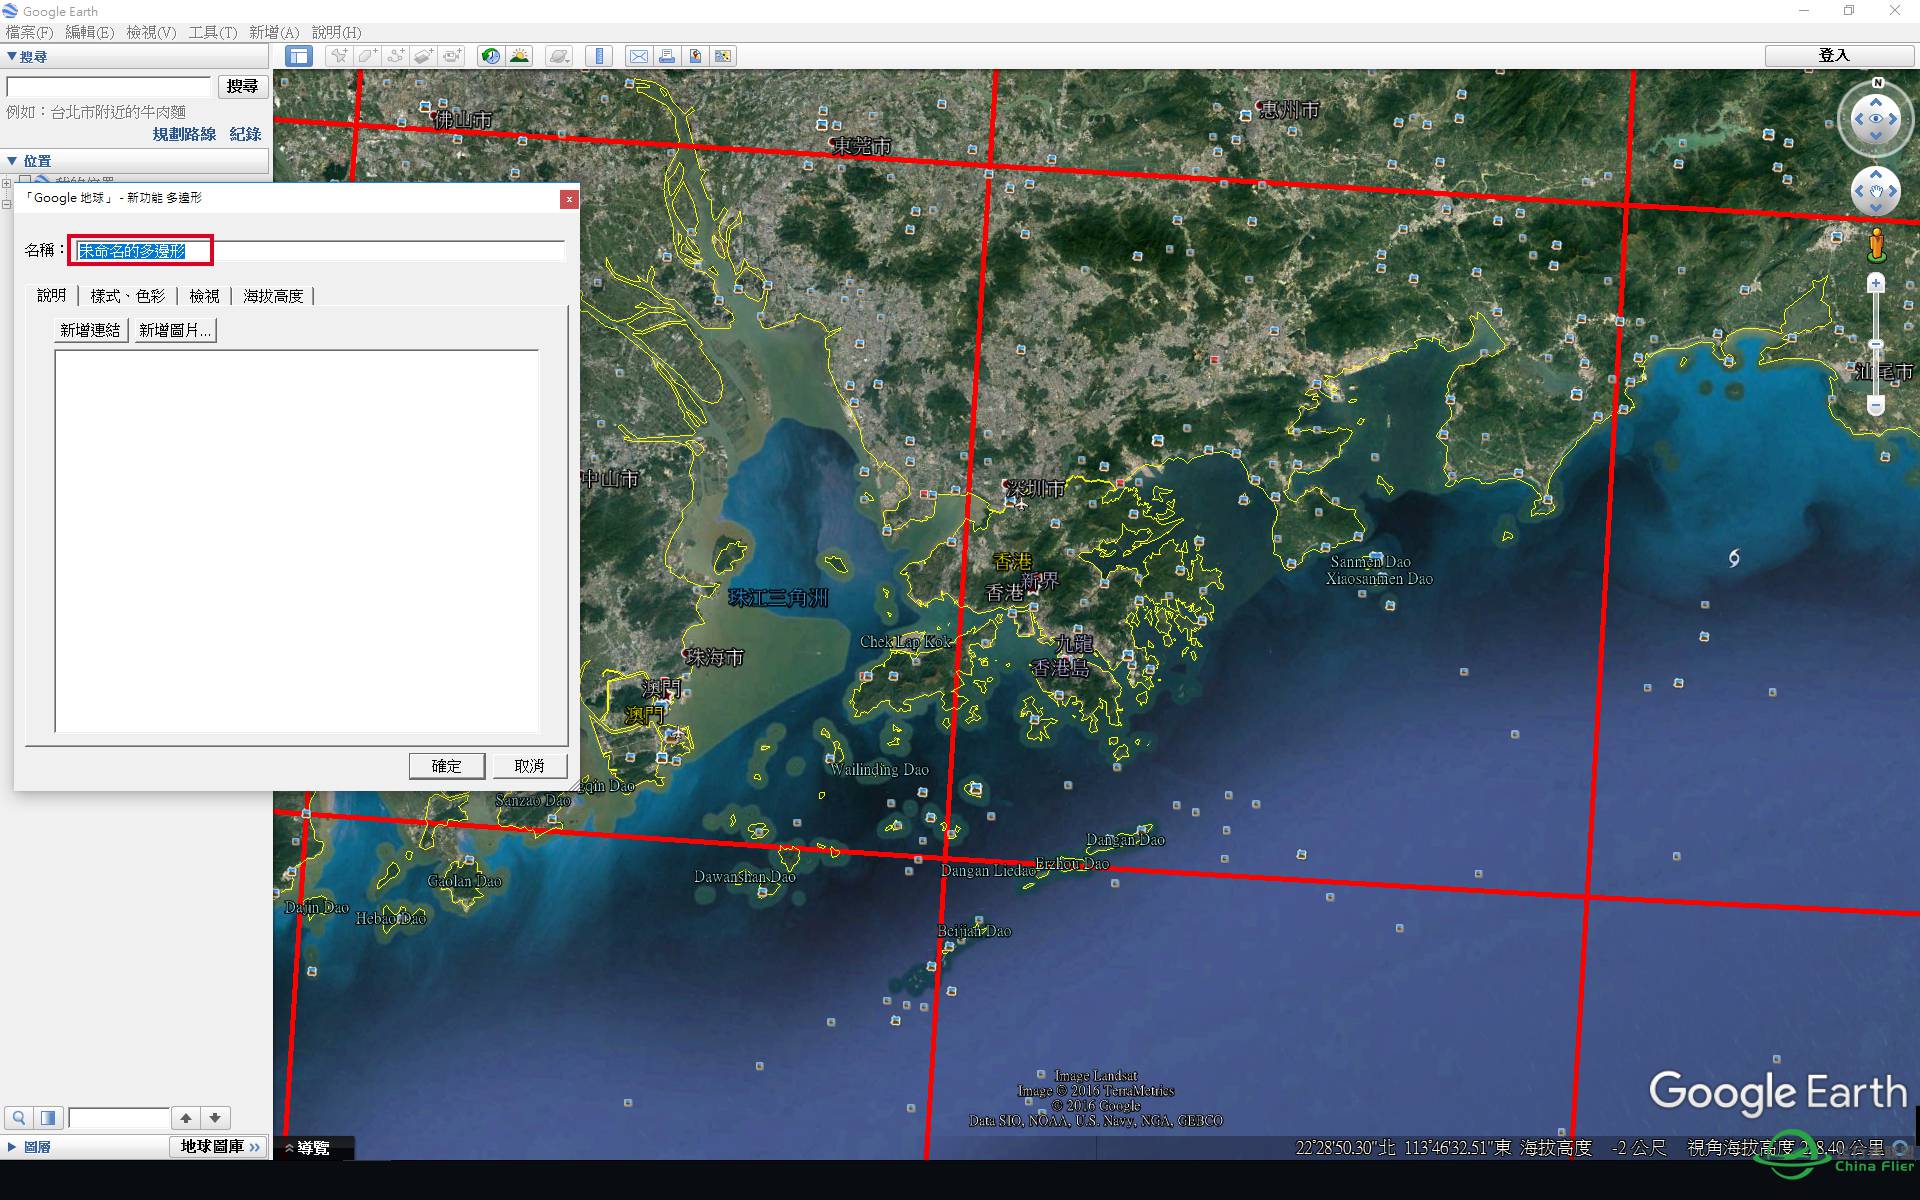
Task: Open the 說明(H) menu
Action: (336, 33)
